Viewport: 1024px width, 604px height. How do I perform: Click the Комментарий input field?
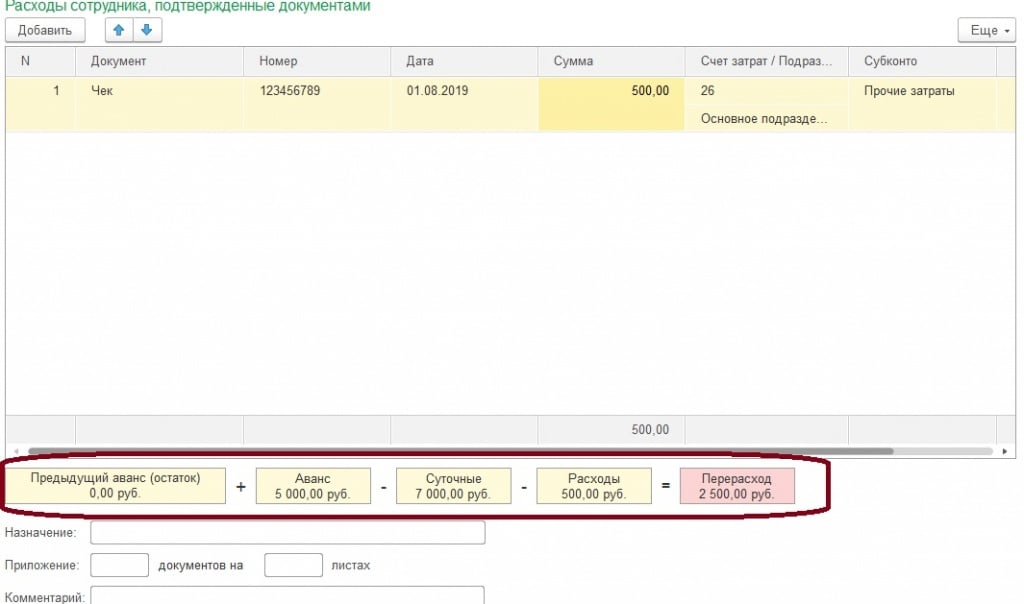287,596
